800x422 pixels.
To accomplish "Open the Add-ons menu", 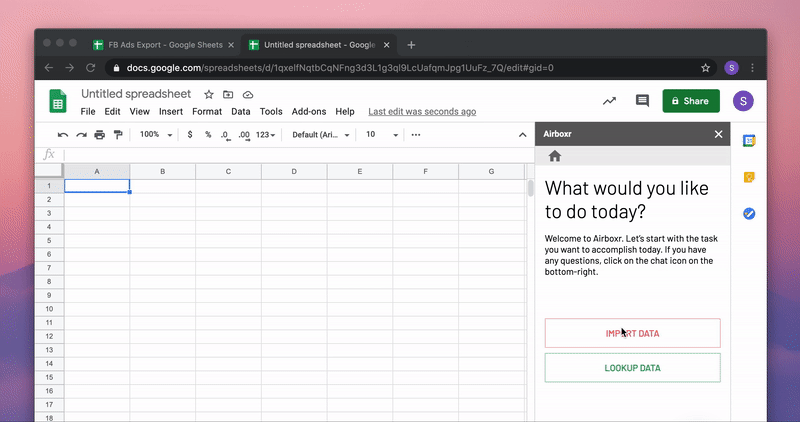I will coord(309,112).
